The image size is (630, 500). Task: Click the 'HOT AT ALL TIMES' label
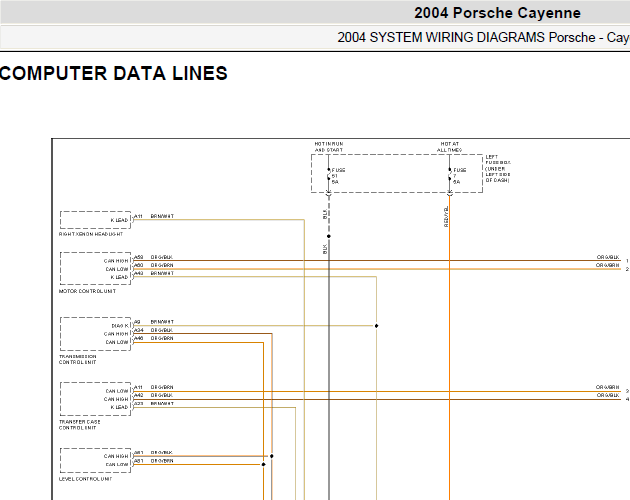pyautogui.click(x=450, y=147)
